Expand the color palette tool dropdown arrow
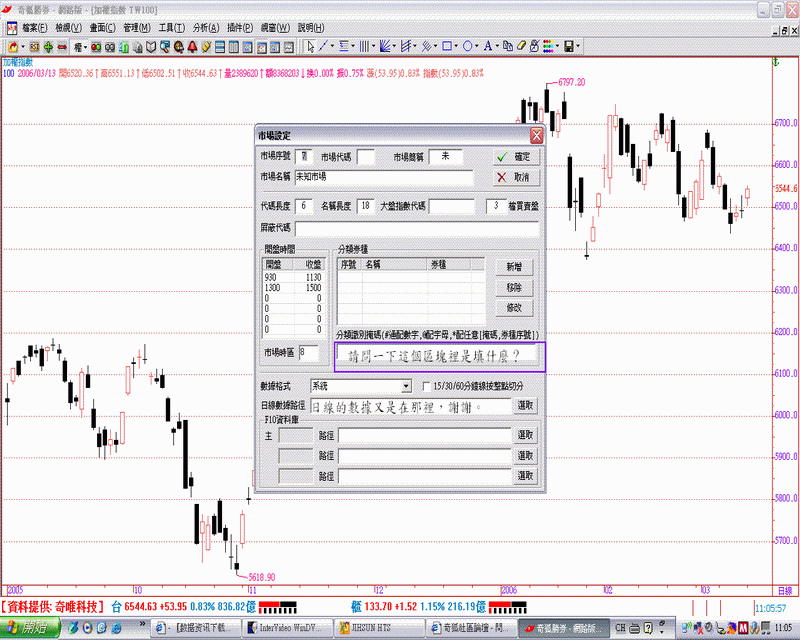 tap(556, 46)
